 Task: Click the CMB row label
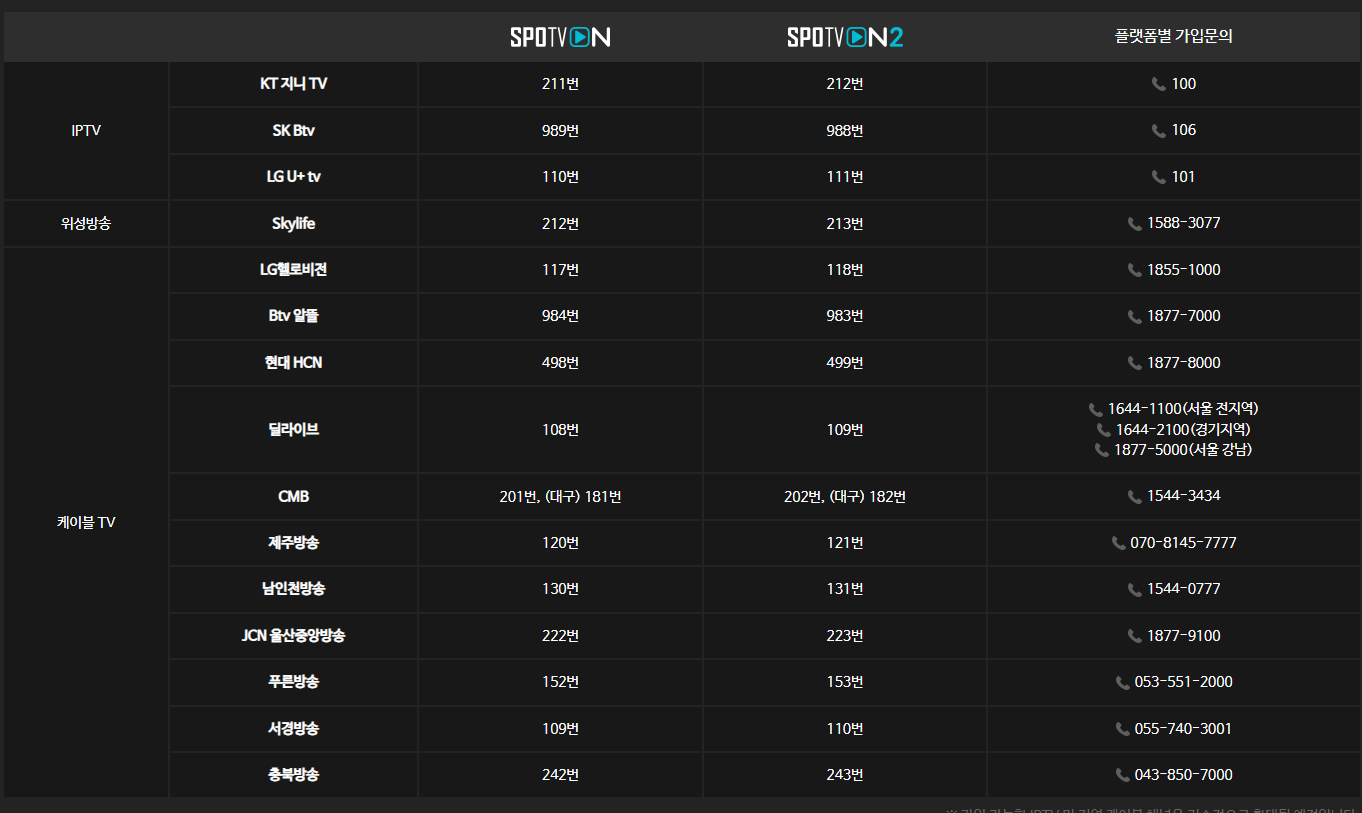(293, 496)
